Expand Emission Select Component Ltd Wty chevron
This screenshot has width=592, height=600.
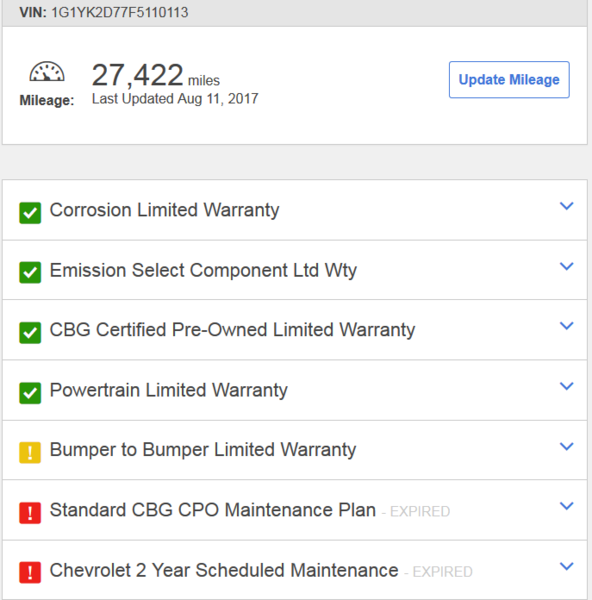click(x=567, y=266)
